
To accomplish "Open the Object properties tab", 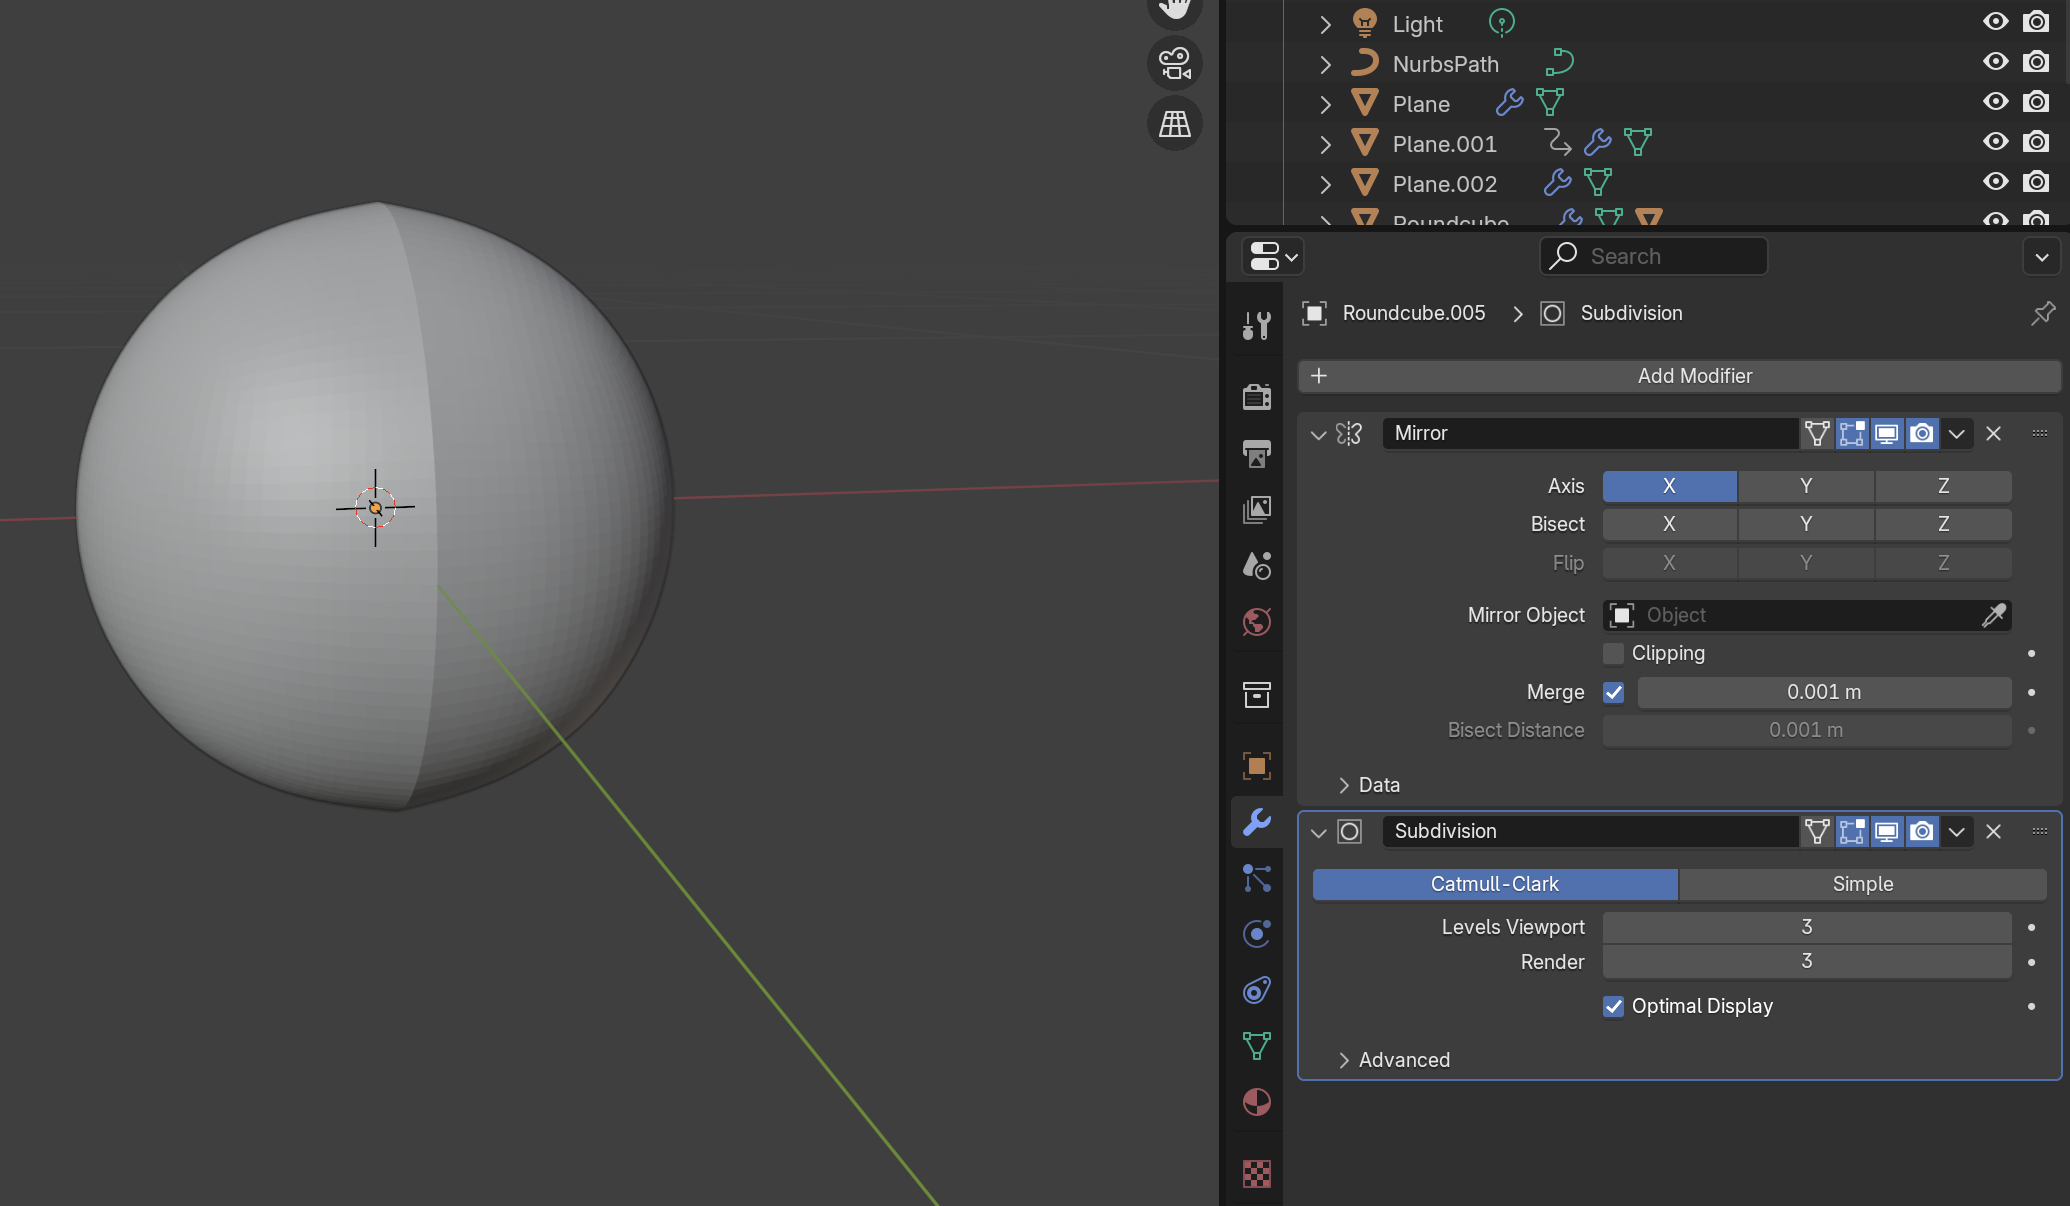I will 1257,766.
